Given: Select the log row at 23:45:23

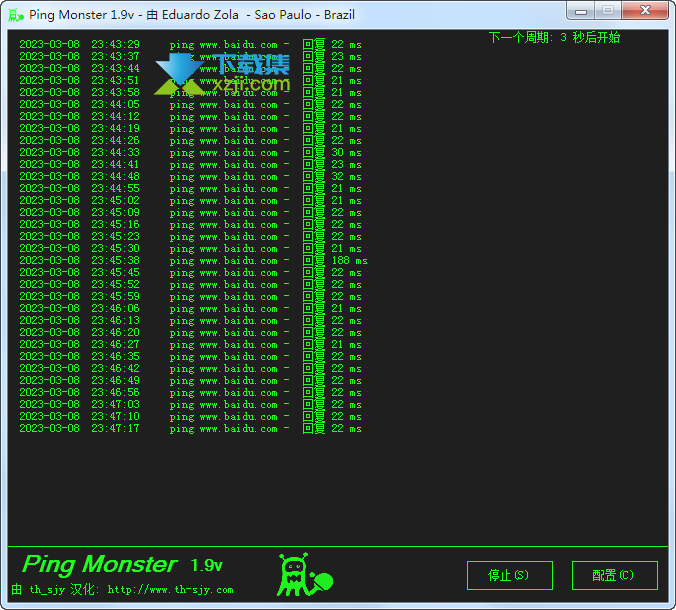Looking at the screenshot, I should click(190, 237).
